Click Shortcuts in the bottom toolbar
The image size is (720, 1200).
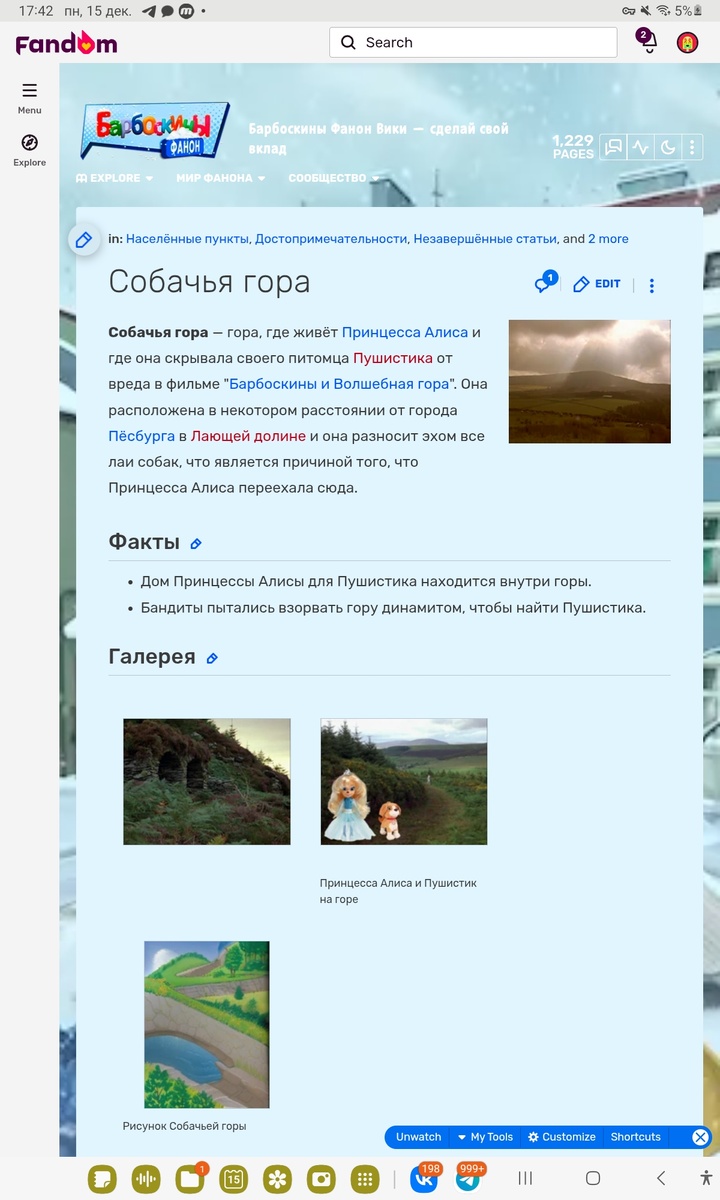[636, 1137]
